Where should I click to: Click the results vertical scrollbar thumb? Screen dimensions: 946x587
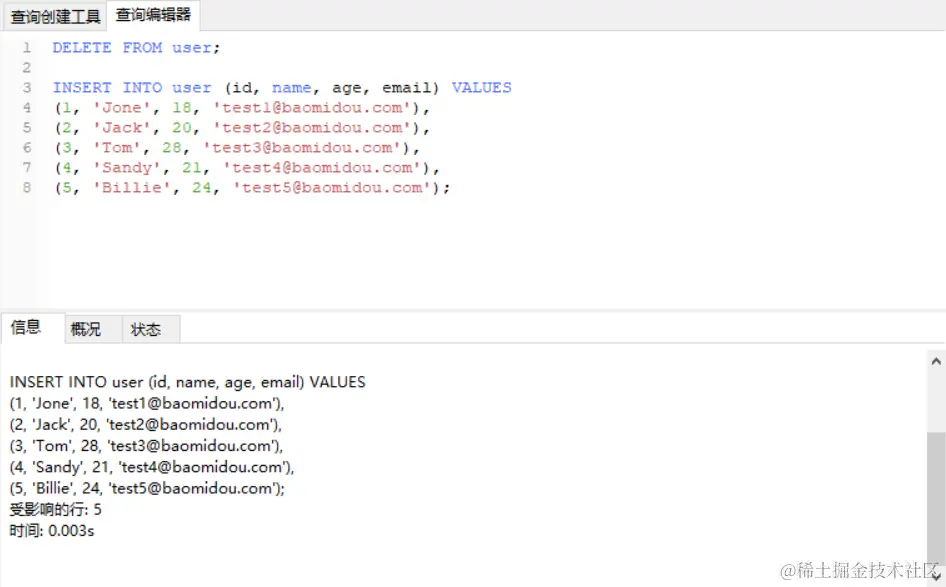coord(936,498)
